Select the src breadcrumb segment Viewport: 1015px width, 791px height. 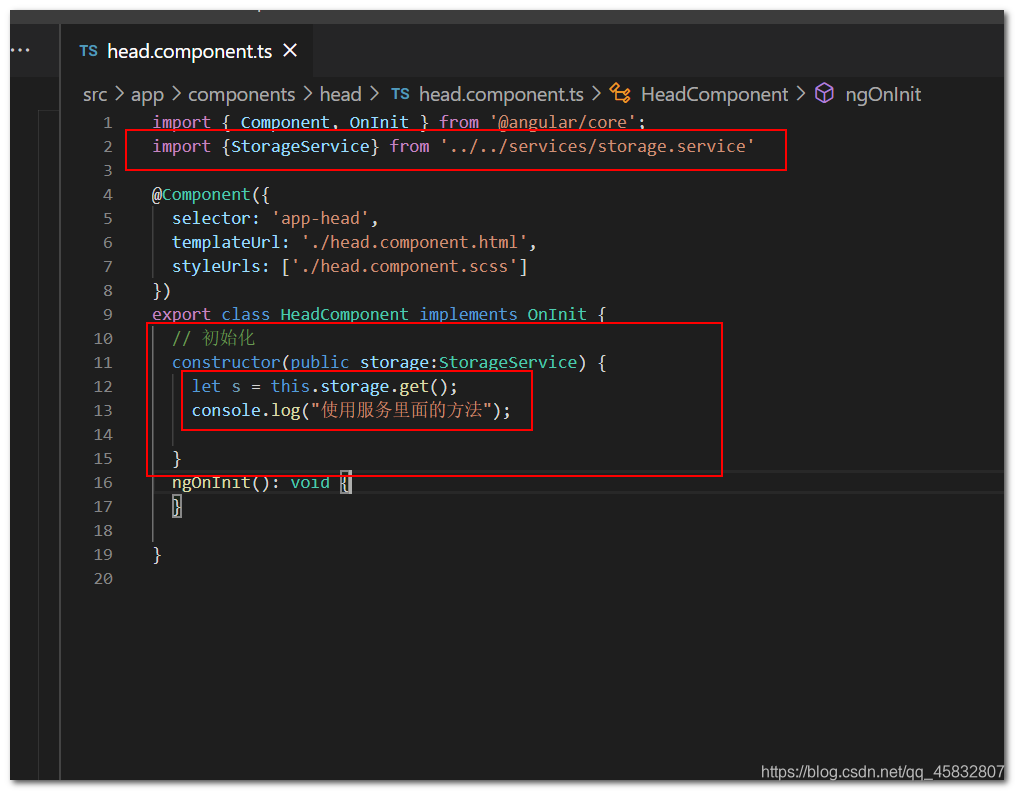coord(95,95)
